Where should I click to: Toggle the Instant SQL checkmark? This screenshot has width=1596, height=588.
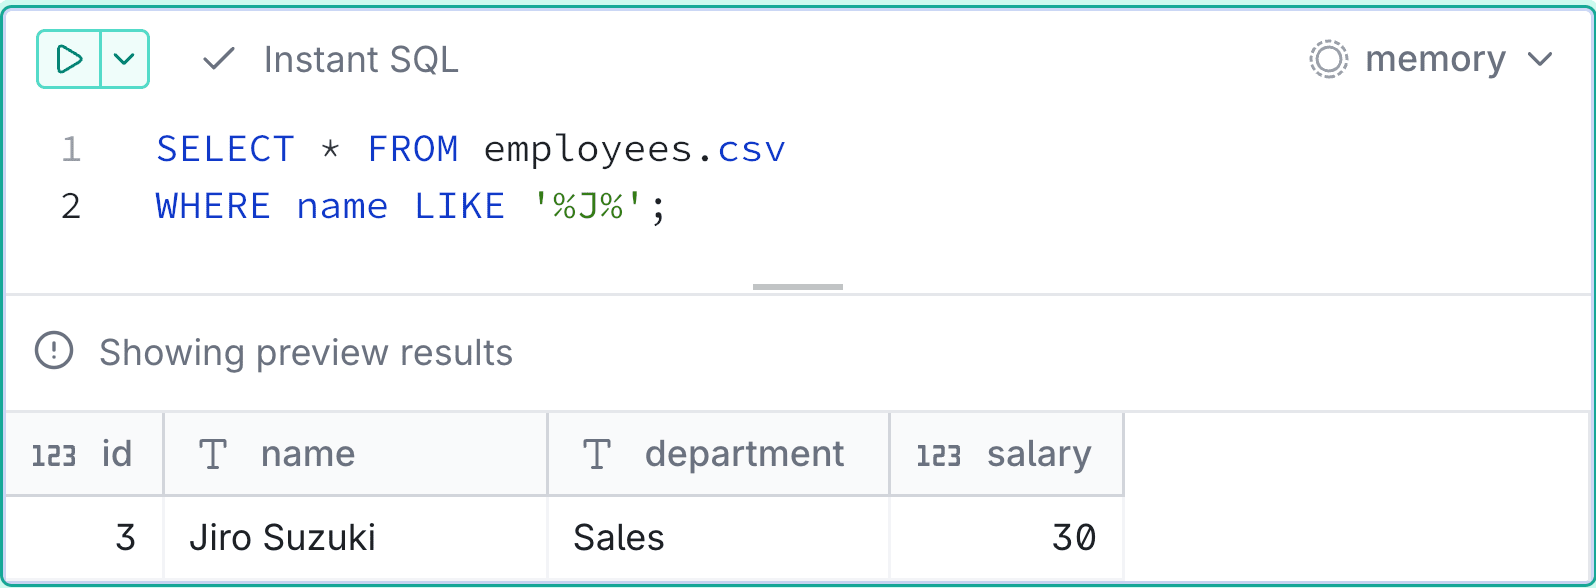coord(218,60)
